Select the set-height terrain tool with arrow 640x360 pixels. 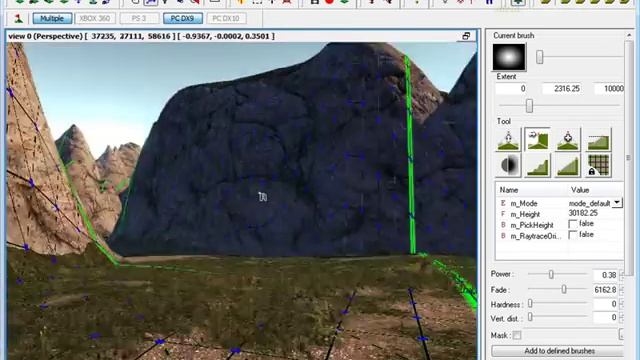(x=538, y=140)
